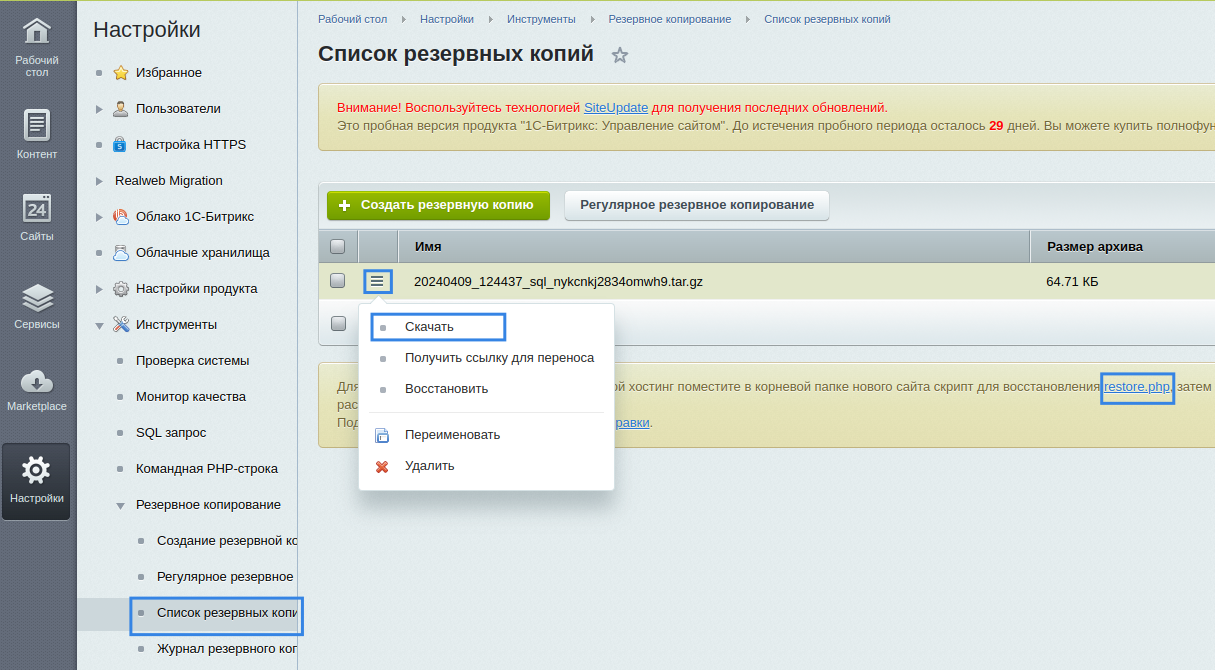Screen dimensions: 1215x670
Task: Collapse the Инструменты tree node arrow
Action: tap(99, 325)
